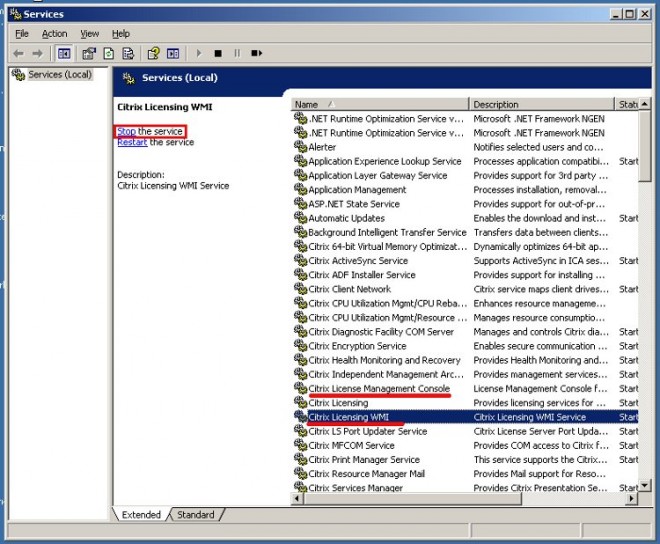Toggle the Show/Hide Console Tree icon
The image size is (660, 544).
tap(64, 53)
